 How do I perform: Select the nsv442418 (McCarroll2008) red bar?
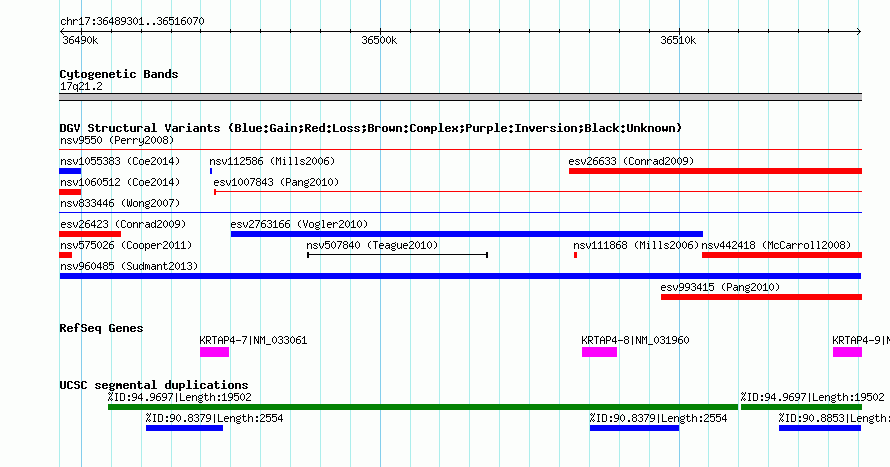[x=782, y=255]
